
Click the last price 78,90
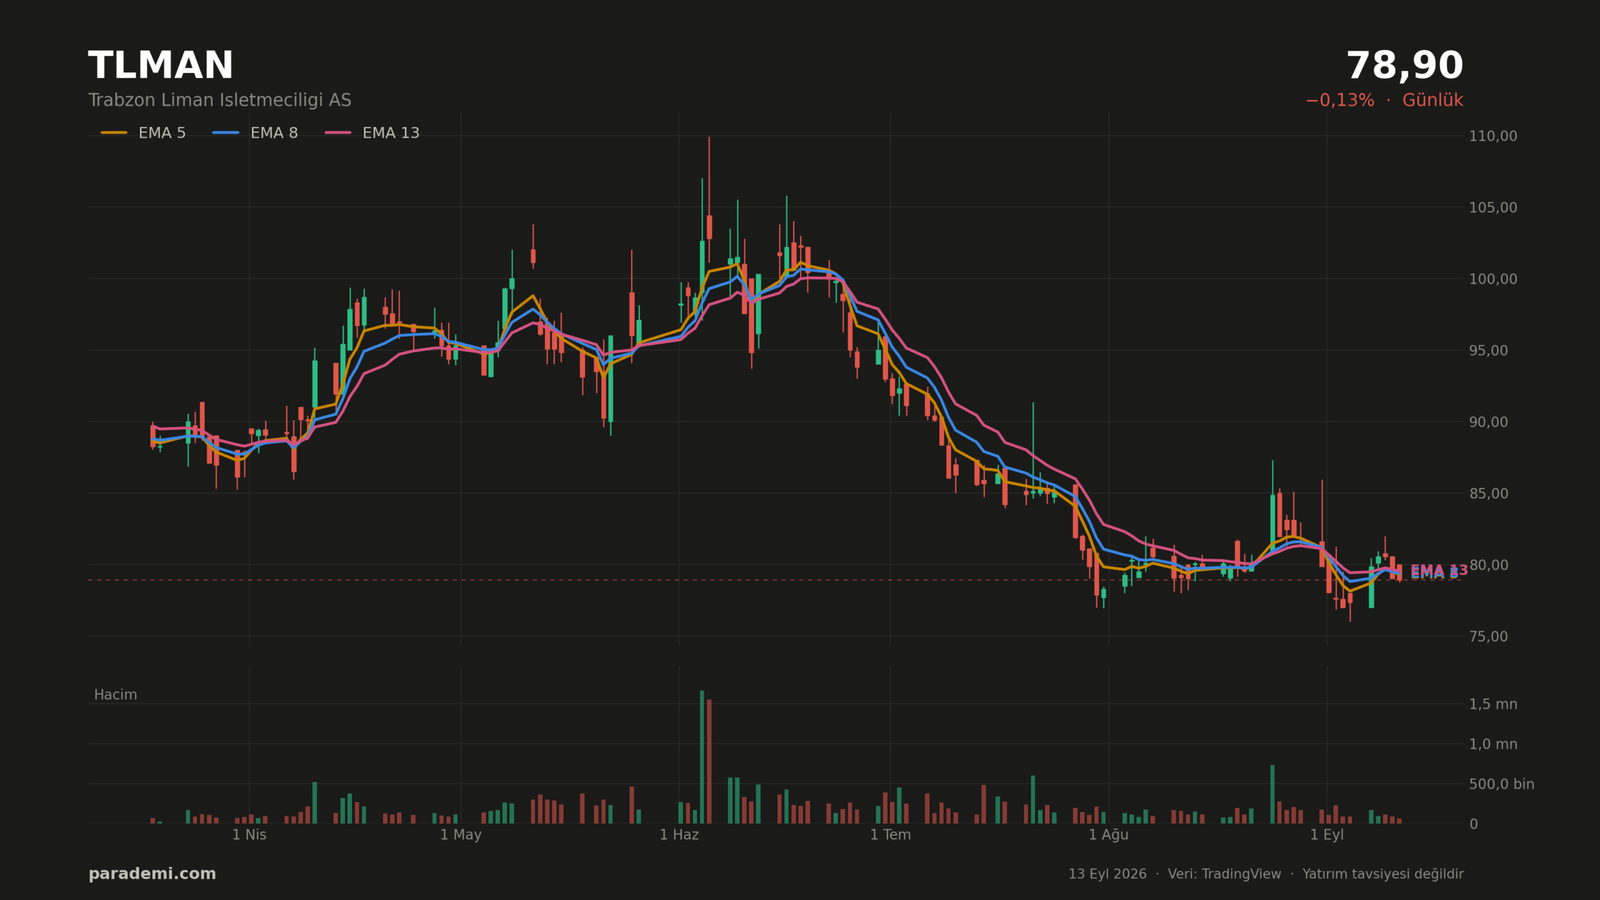tap(1404, 66)
